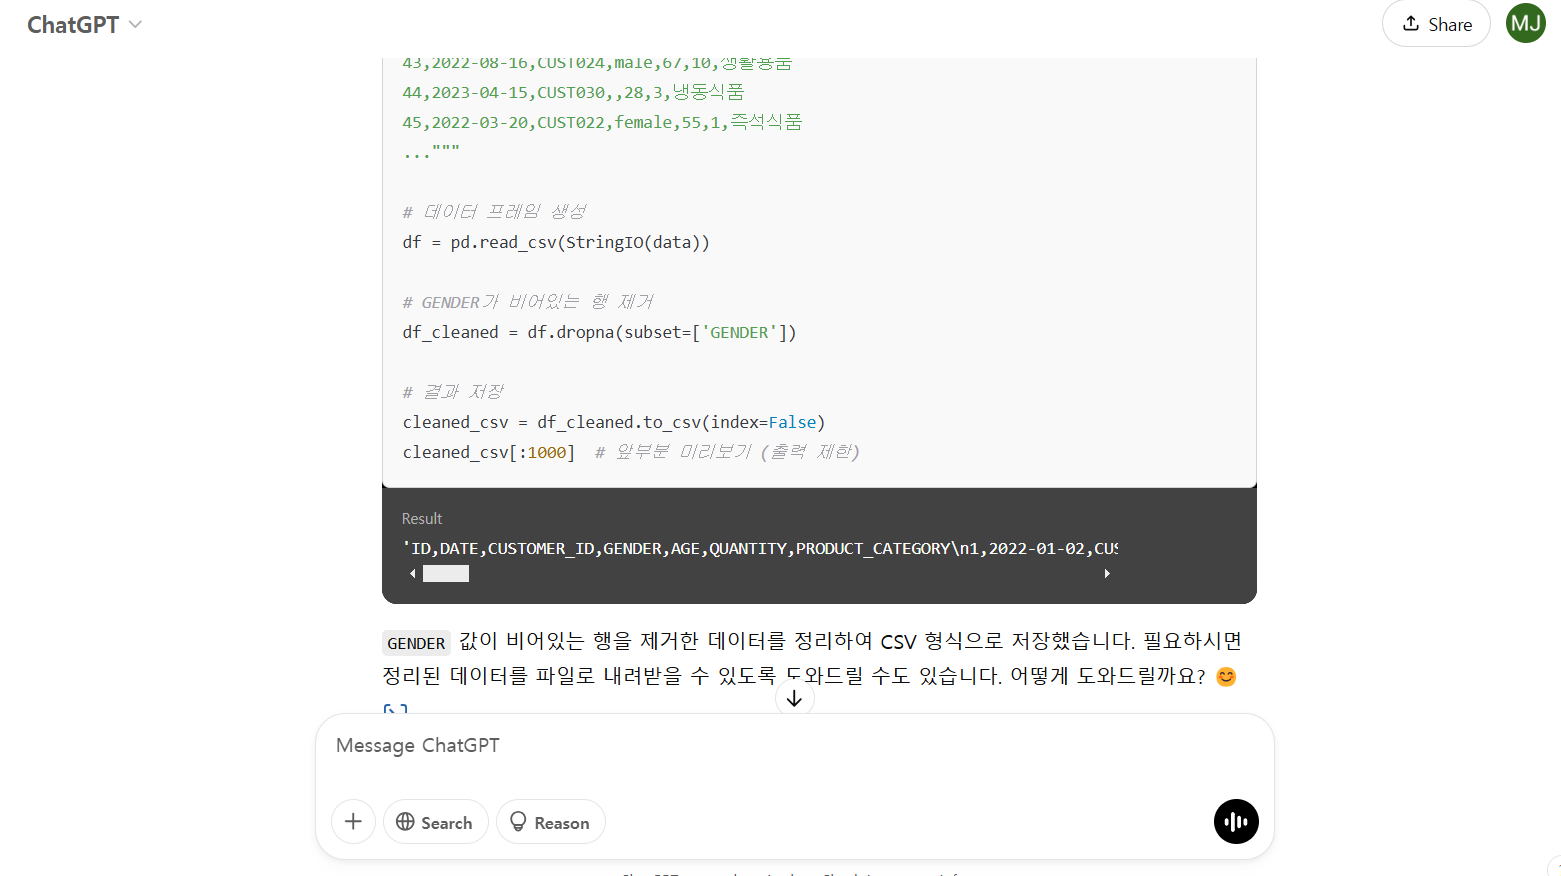
Task: Click the scroll-to-bottom arrow button
Action: tap(794, 699)
